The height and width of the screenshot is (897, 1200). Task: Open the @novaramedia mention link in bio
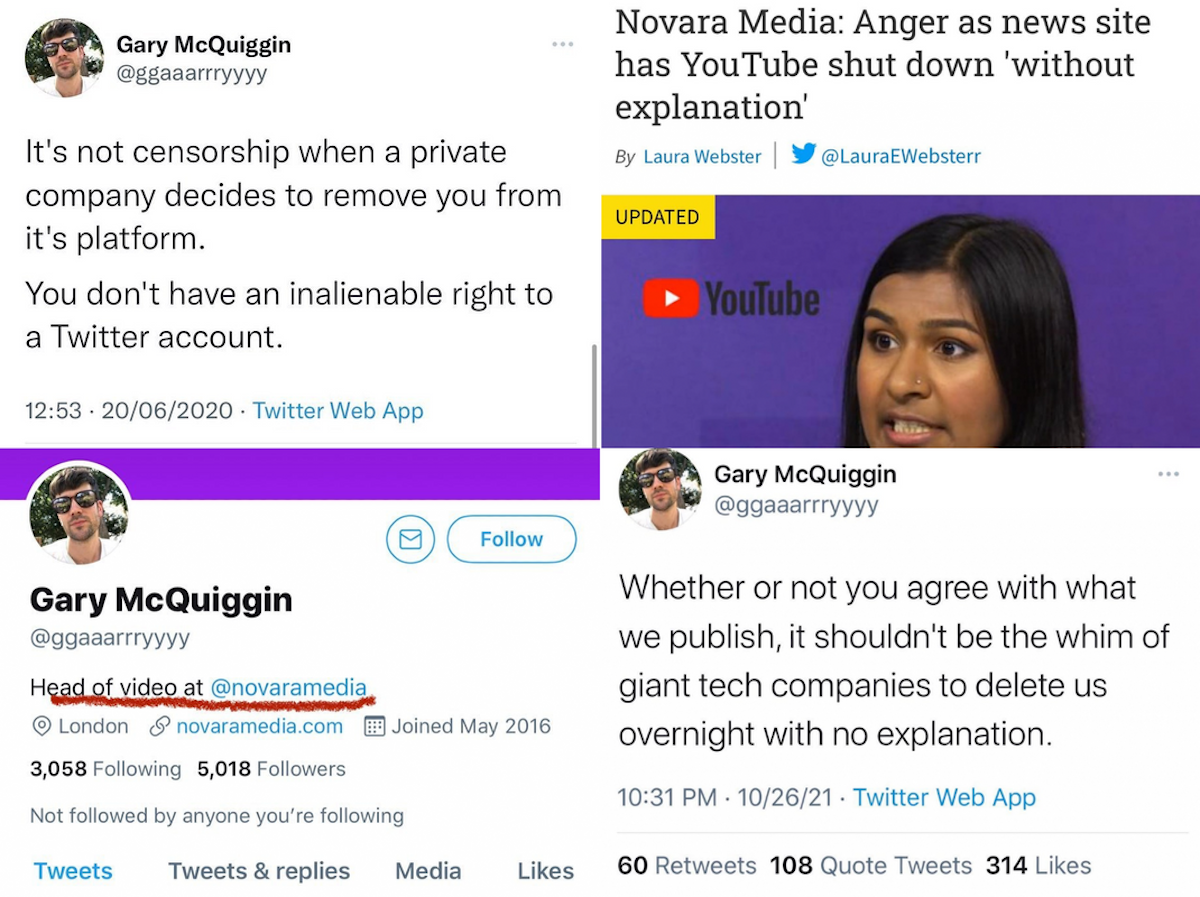tap(288, 687)
